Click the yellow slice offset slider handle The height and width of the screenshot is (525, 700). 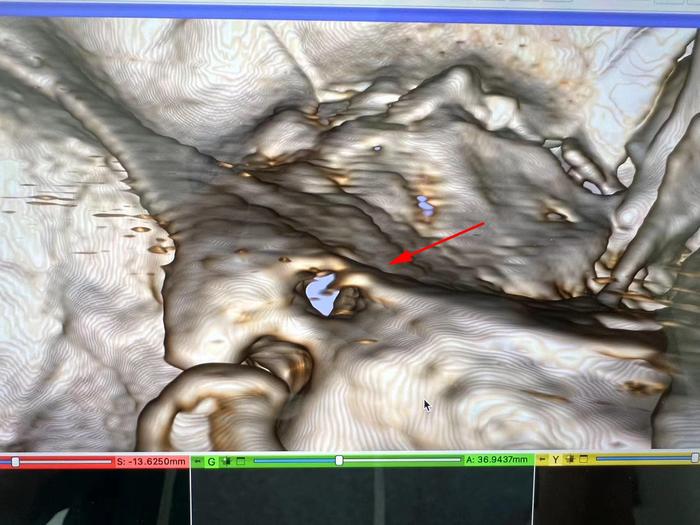pos(692,459)
